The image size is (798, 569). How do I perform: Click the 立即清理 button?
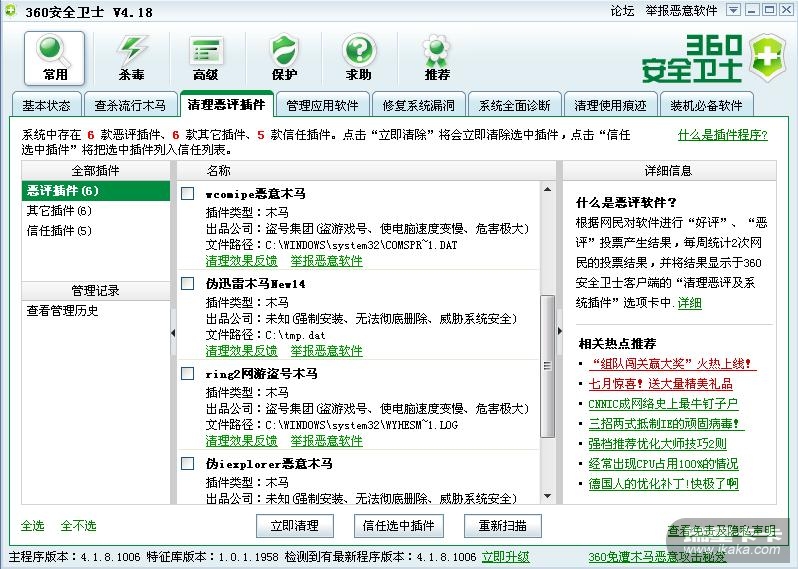(x=295, y=526)
